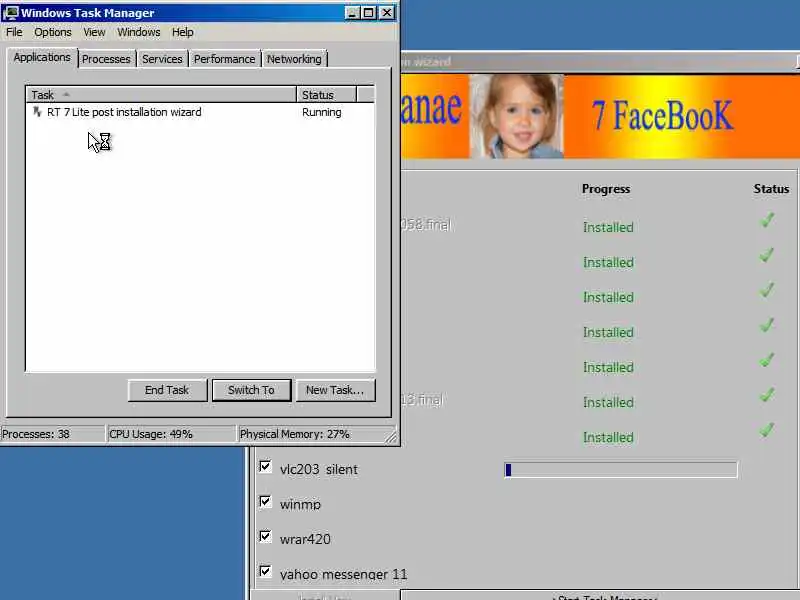Switch to the Performance tab

tap(224, 59)
